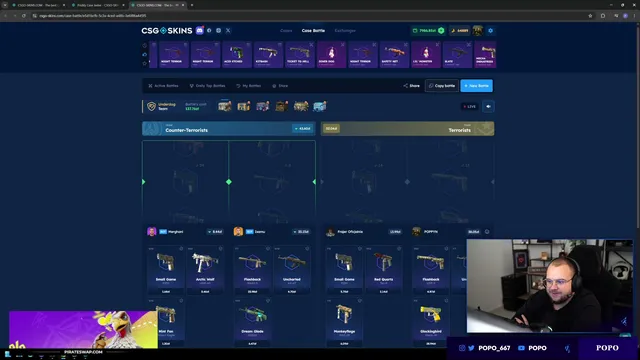Switch to the Daily Top Battles tab
This screenshot has width=640, height=360.
207,86
